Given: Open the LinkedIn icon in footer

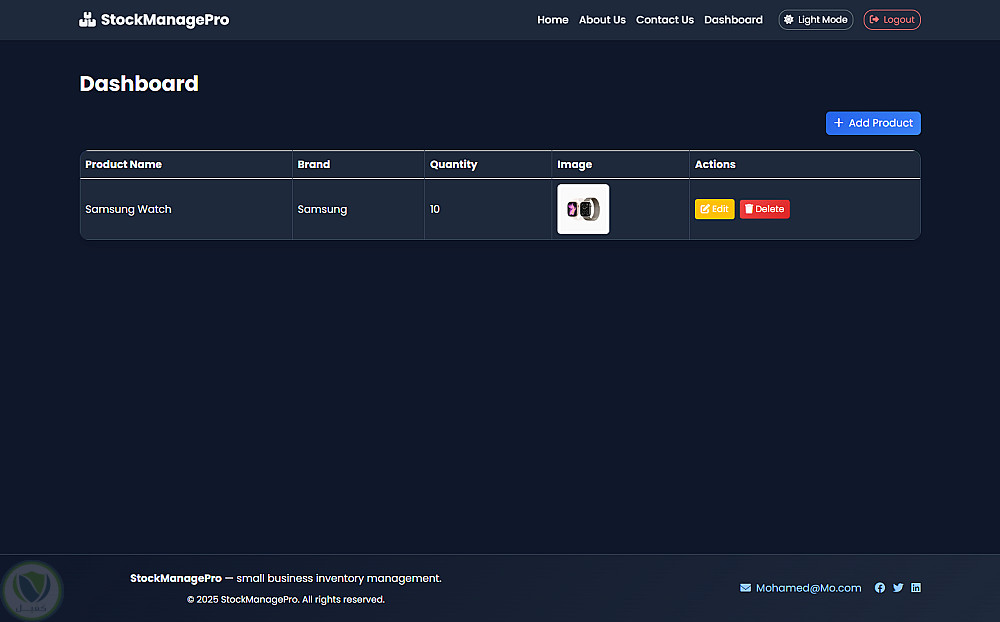Looking at the screenshot, I should pyautogui.click(x=916, y=588).
